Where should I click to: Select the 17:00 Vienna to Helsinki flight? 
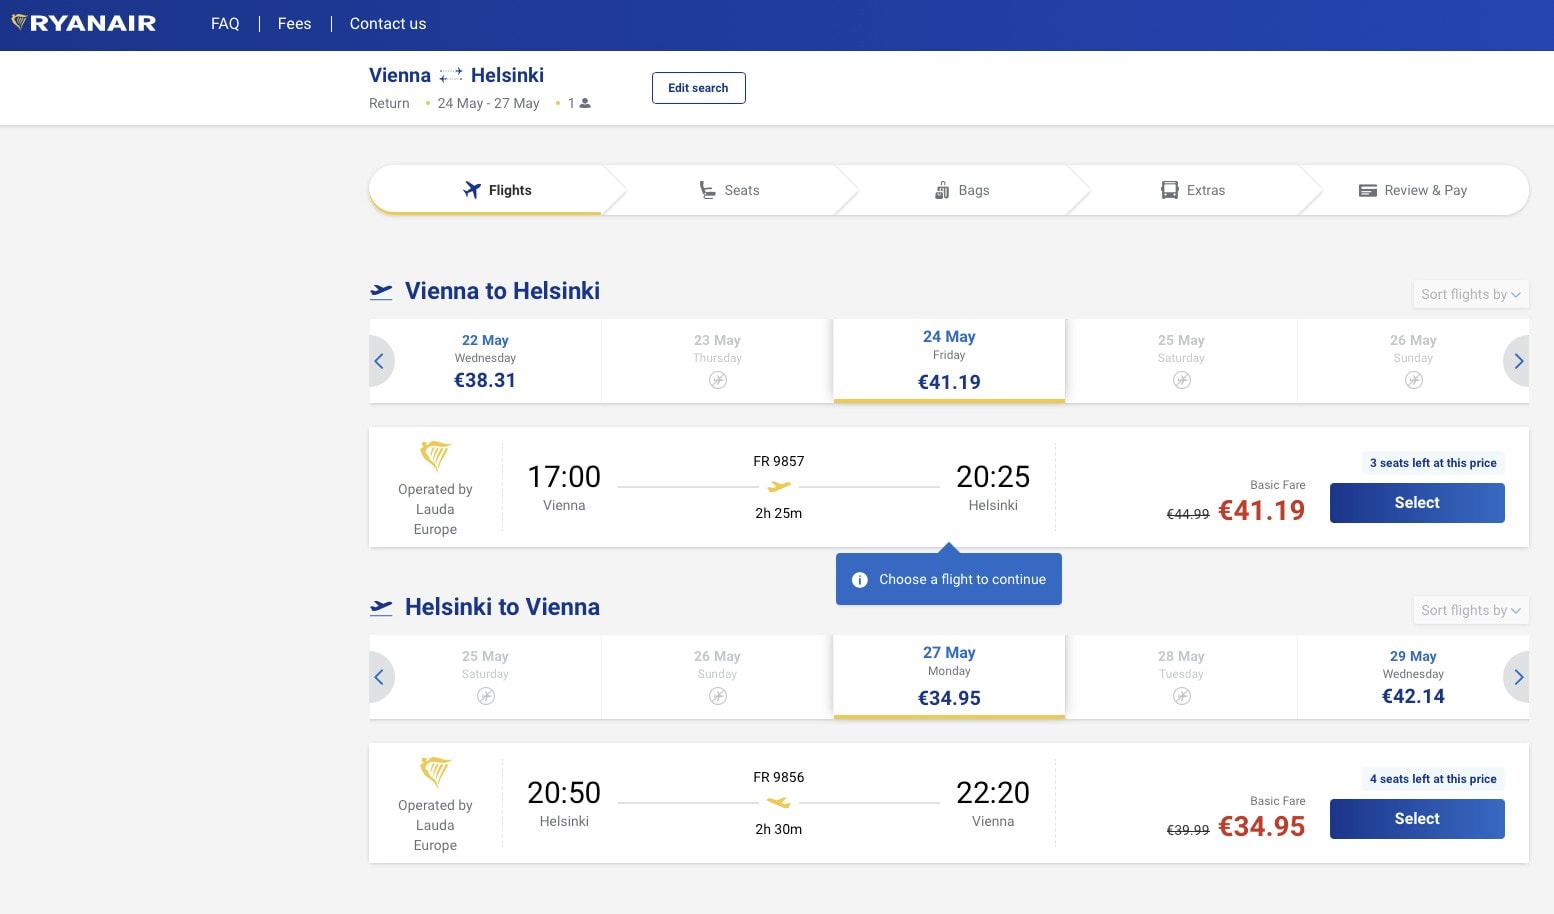1416,503
